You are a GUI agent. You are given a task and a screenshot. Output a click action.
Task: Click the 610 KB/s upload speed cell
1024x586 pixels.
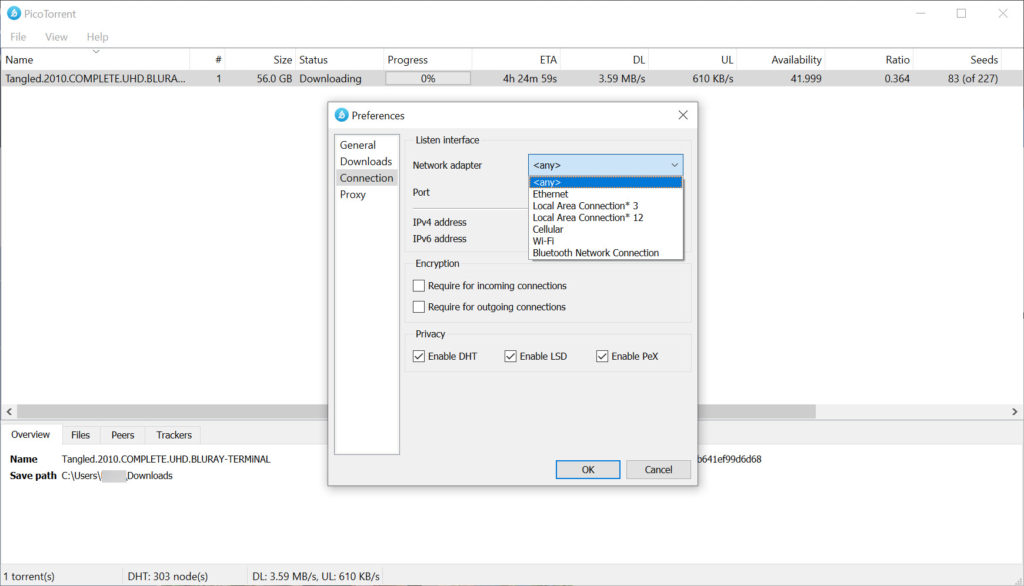[x=713, y=78]
